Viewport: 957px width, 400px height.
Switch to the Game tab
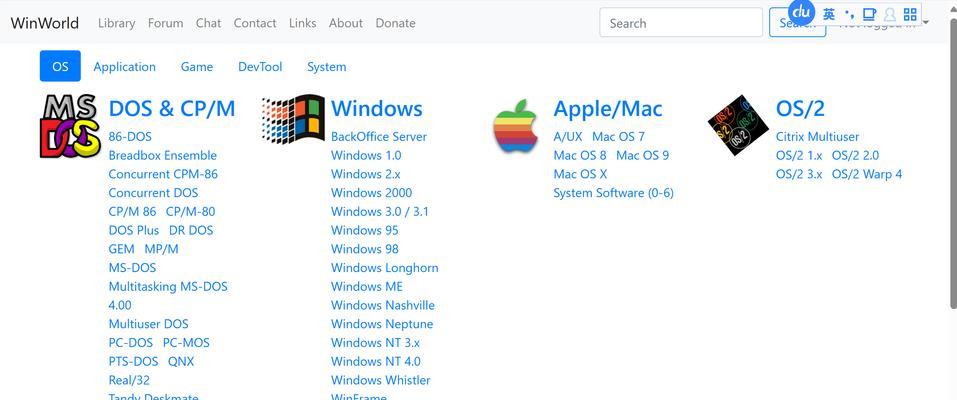point(197,67)
